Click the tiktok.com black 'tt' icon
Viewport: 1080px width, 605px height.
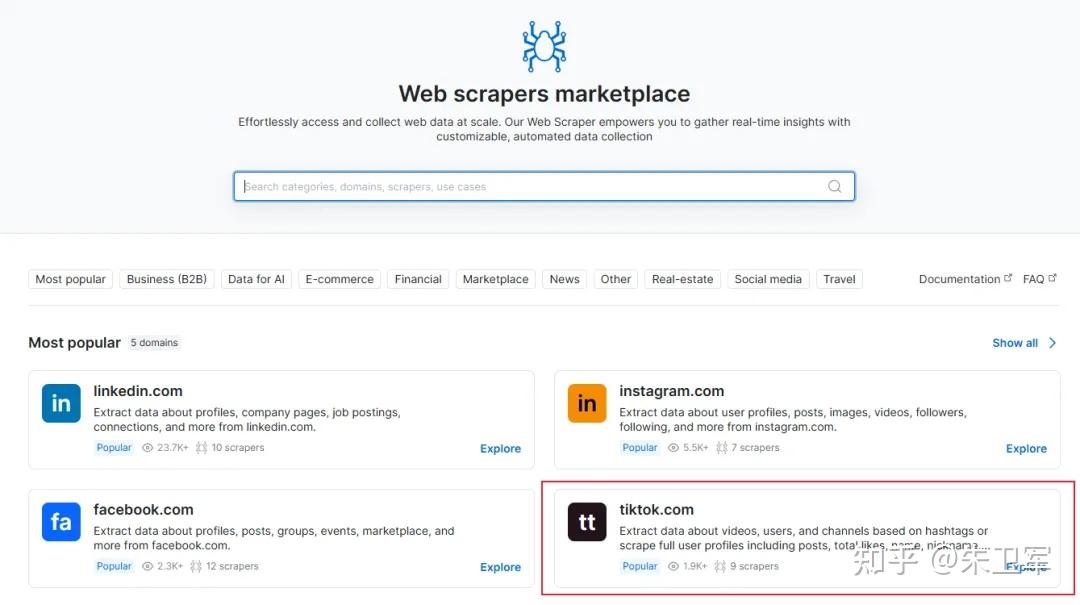point(587,522)
